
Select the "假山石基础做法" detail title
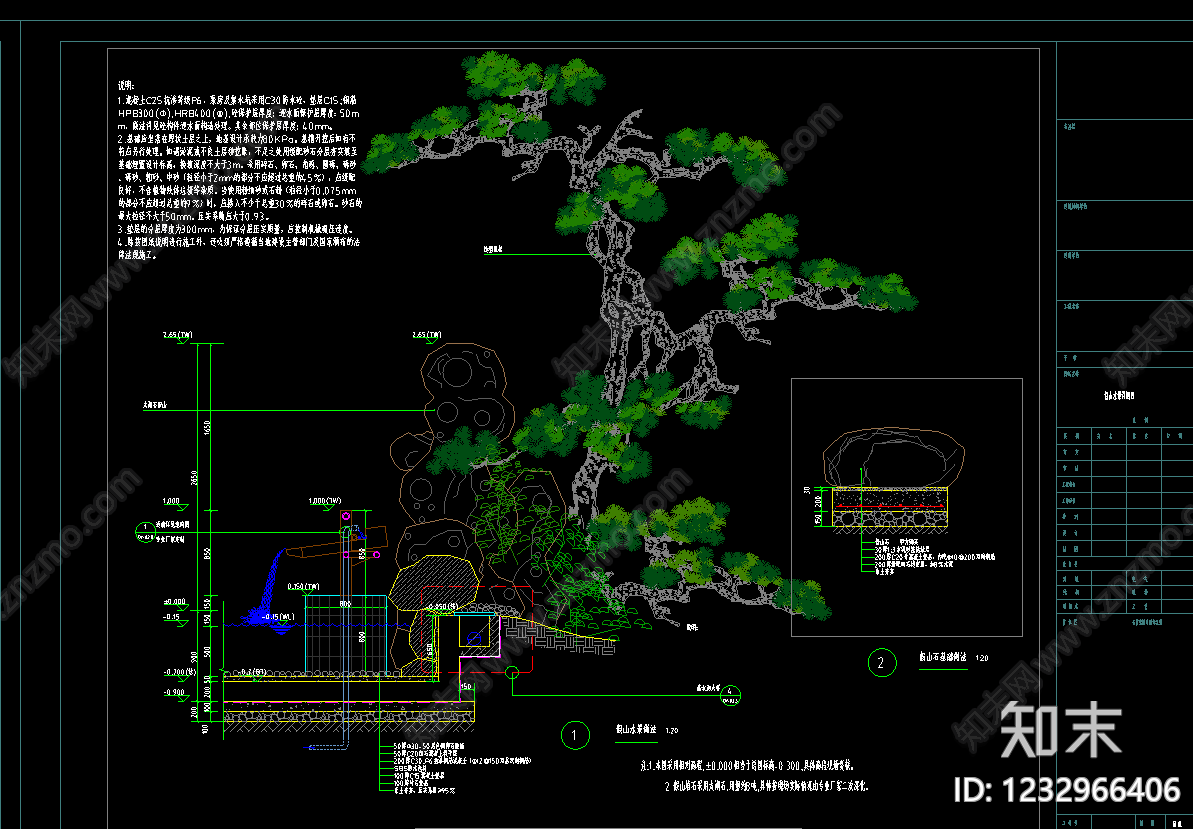[x=943, y=656]
